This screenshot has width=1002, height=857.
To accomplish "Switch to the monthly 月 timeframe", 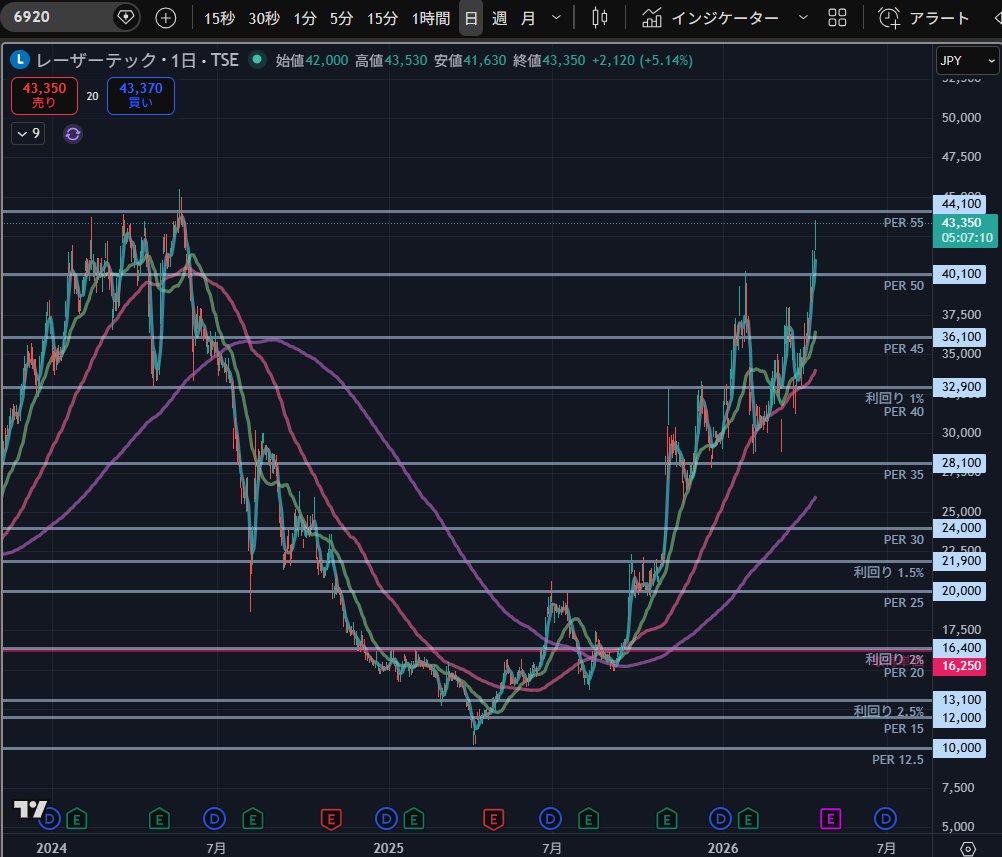I will coord(528,19).
